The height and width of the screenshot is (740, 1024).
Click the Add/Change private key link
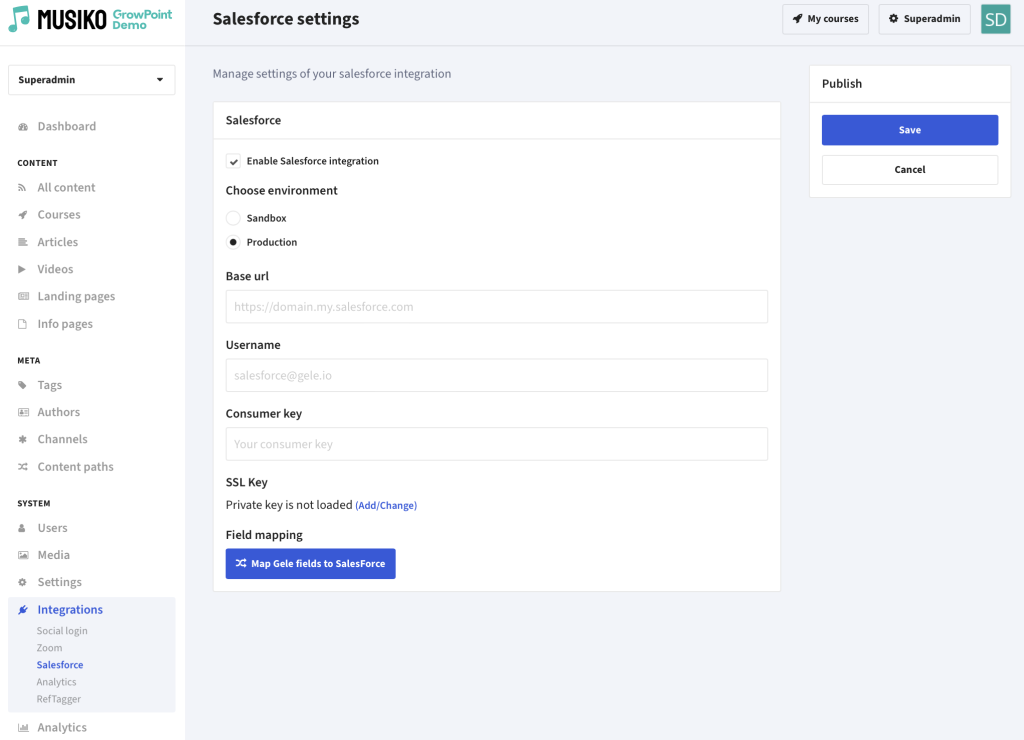tap(386, 506)
